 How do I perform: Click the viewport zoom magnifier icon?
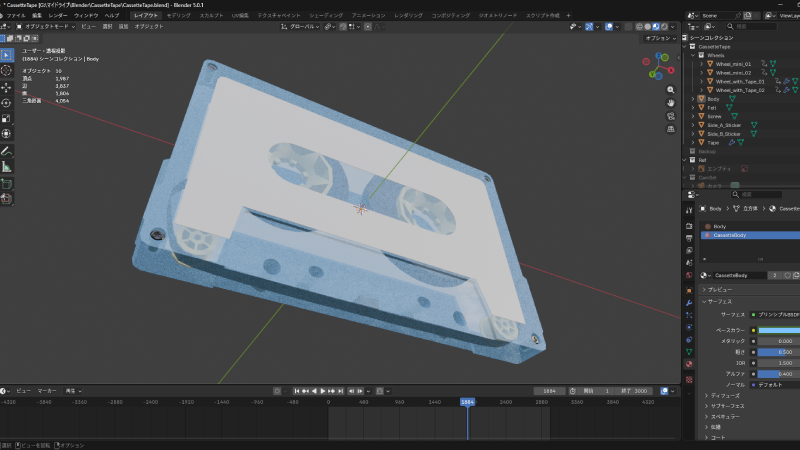(x=671, y=89)
